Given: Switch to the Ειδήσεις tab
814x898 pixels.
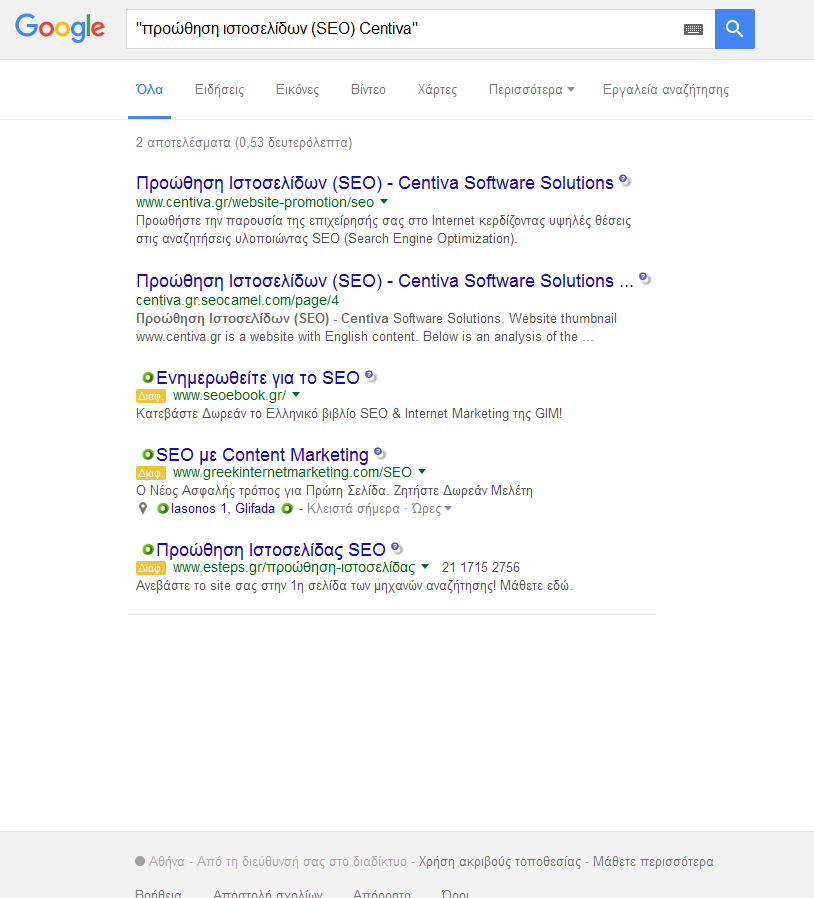Looking at the screenshot, I should pos(219,90).
